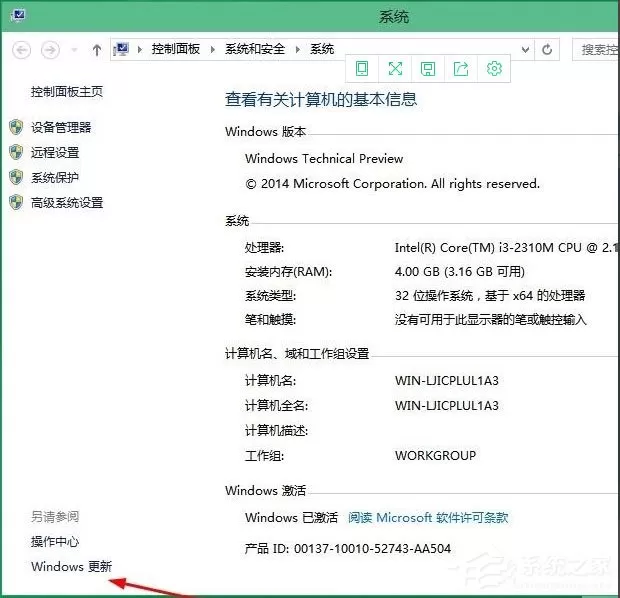Click the save image icon in overlay
The width and height of the screenshot is (620, 598).
(428, 68)
